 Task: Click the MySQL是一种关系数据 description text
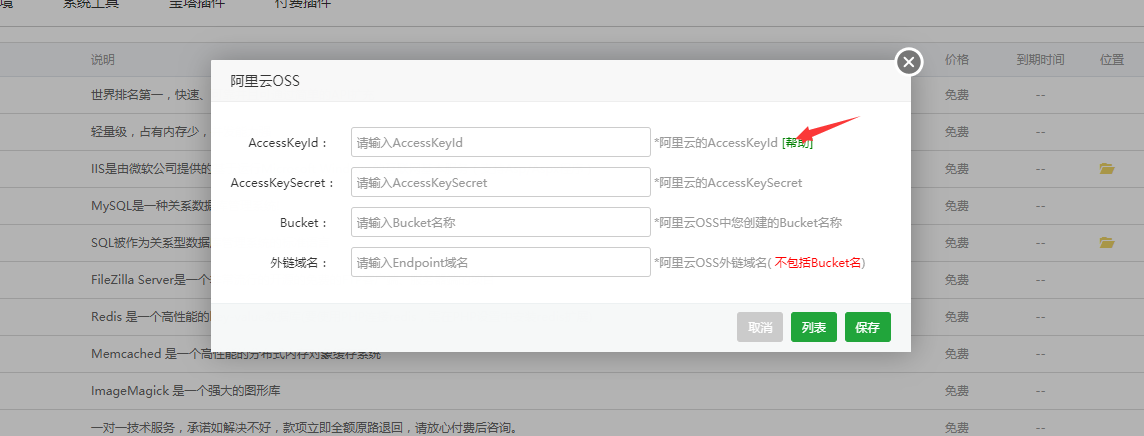coord(151,205)
